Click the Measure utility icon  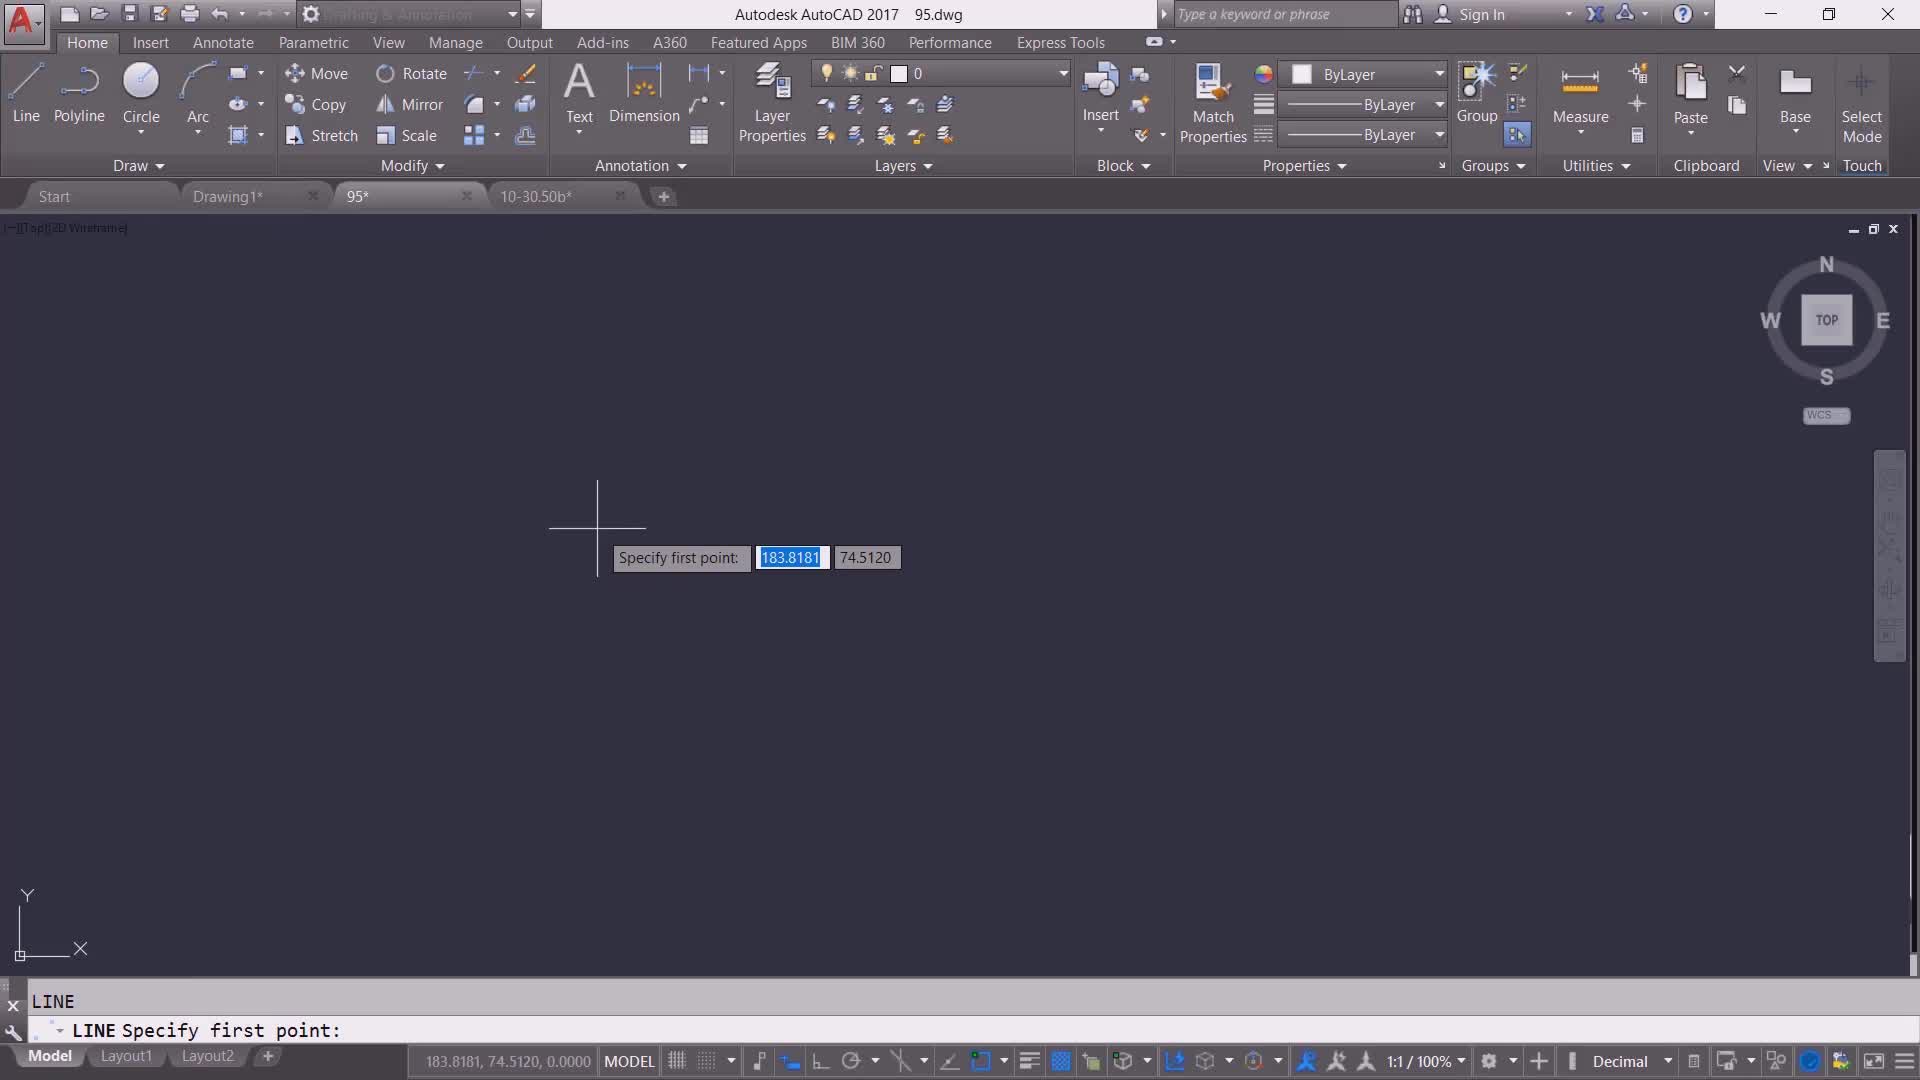tap(1580, 92)
